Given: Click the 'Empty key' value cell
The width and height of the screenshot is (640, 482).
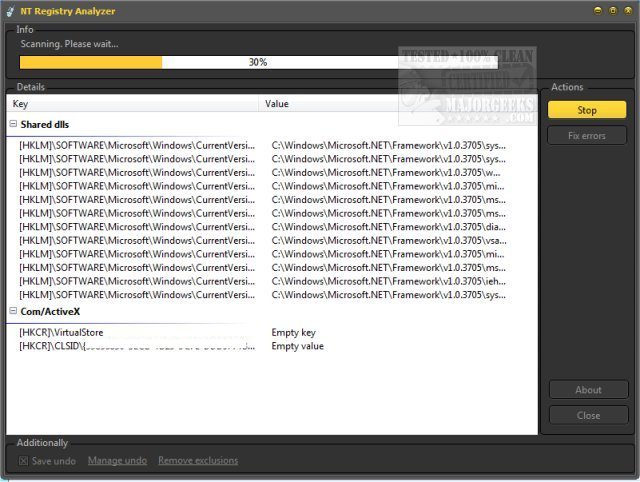Looking at the screenshot, I should coord(293,332).
